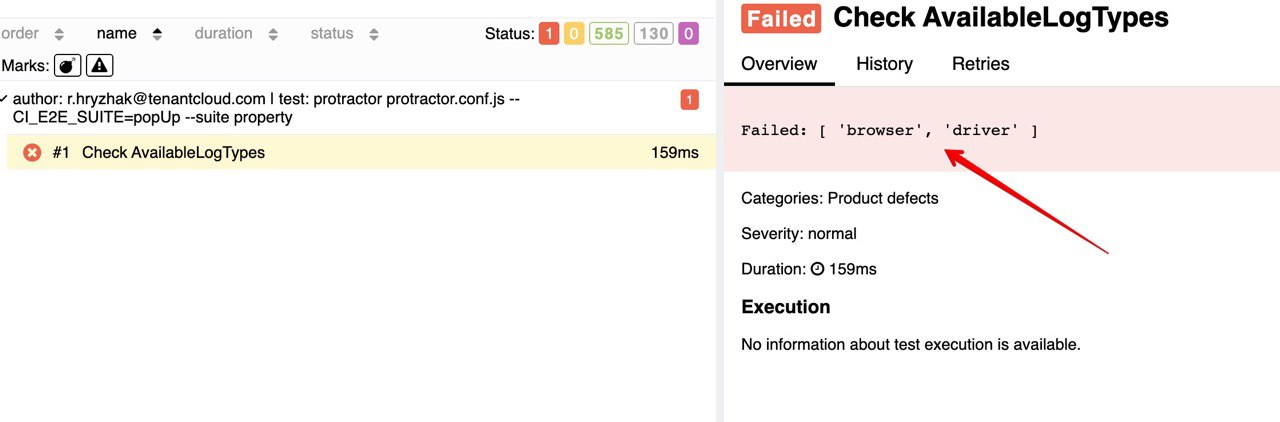Image resolution: width=1280 pixels, height=422 pixels.
Task: Click the Duration: 159ms detail line
Action: pyautogui.click(x=809, y=269)
